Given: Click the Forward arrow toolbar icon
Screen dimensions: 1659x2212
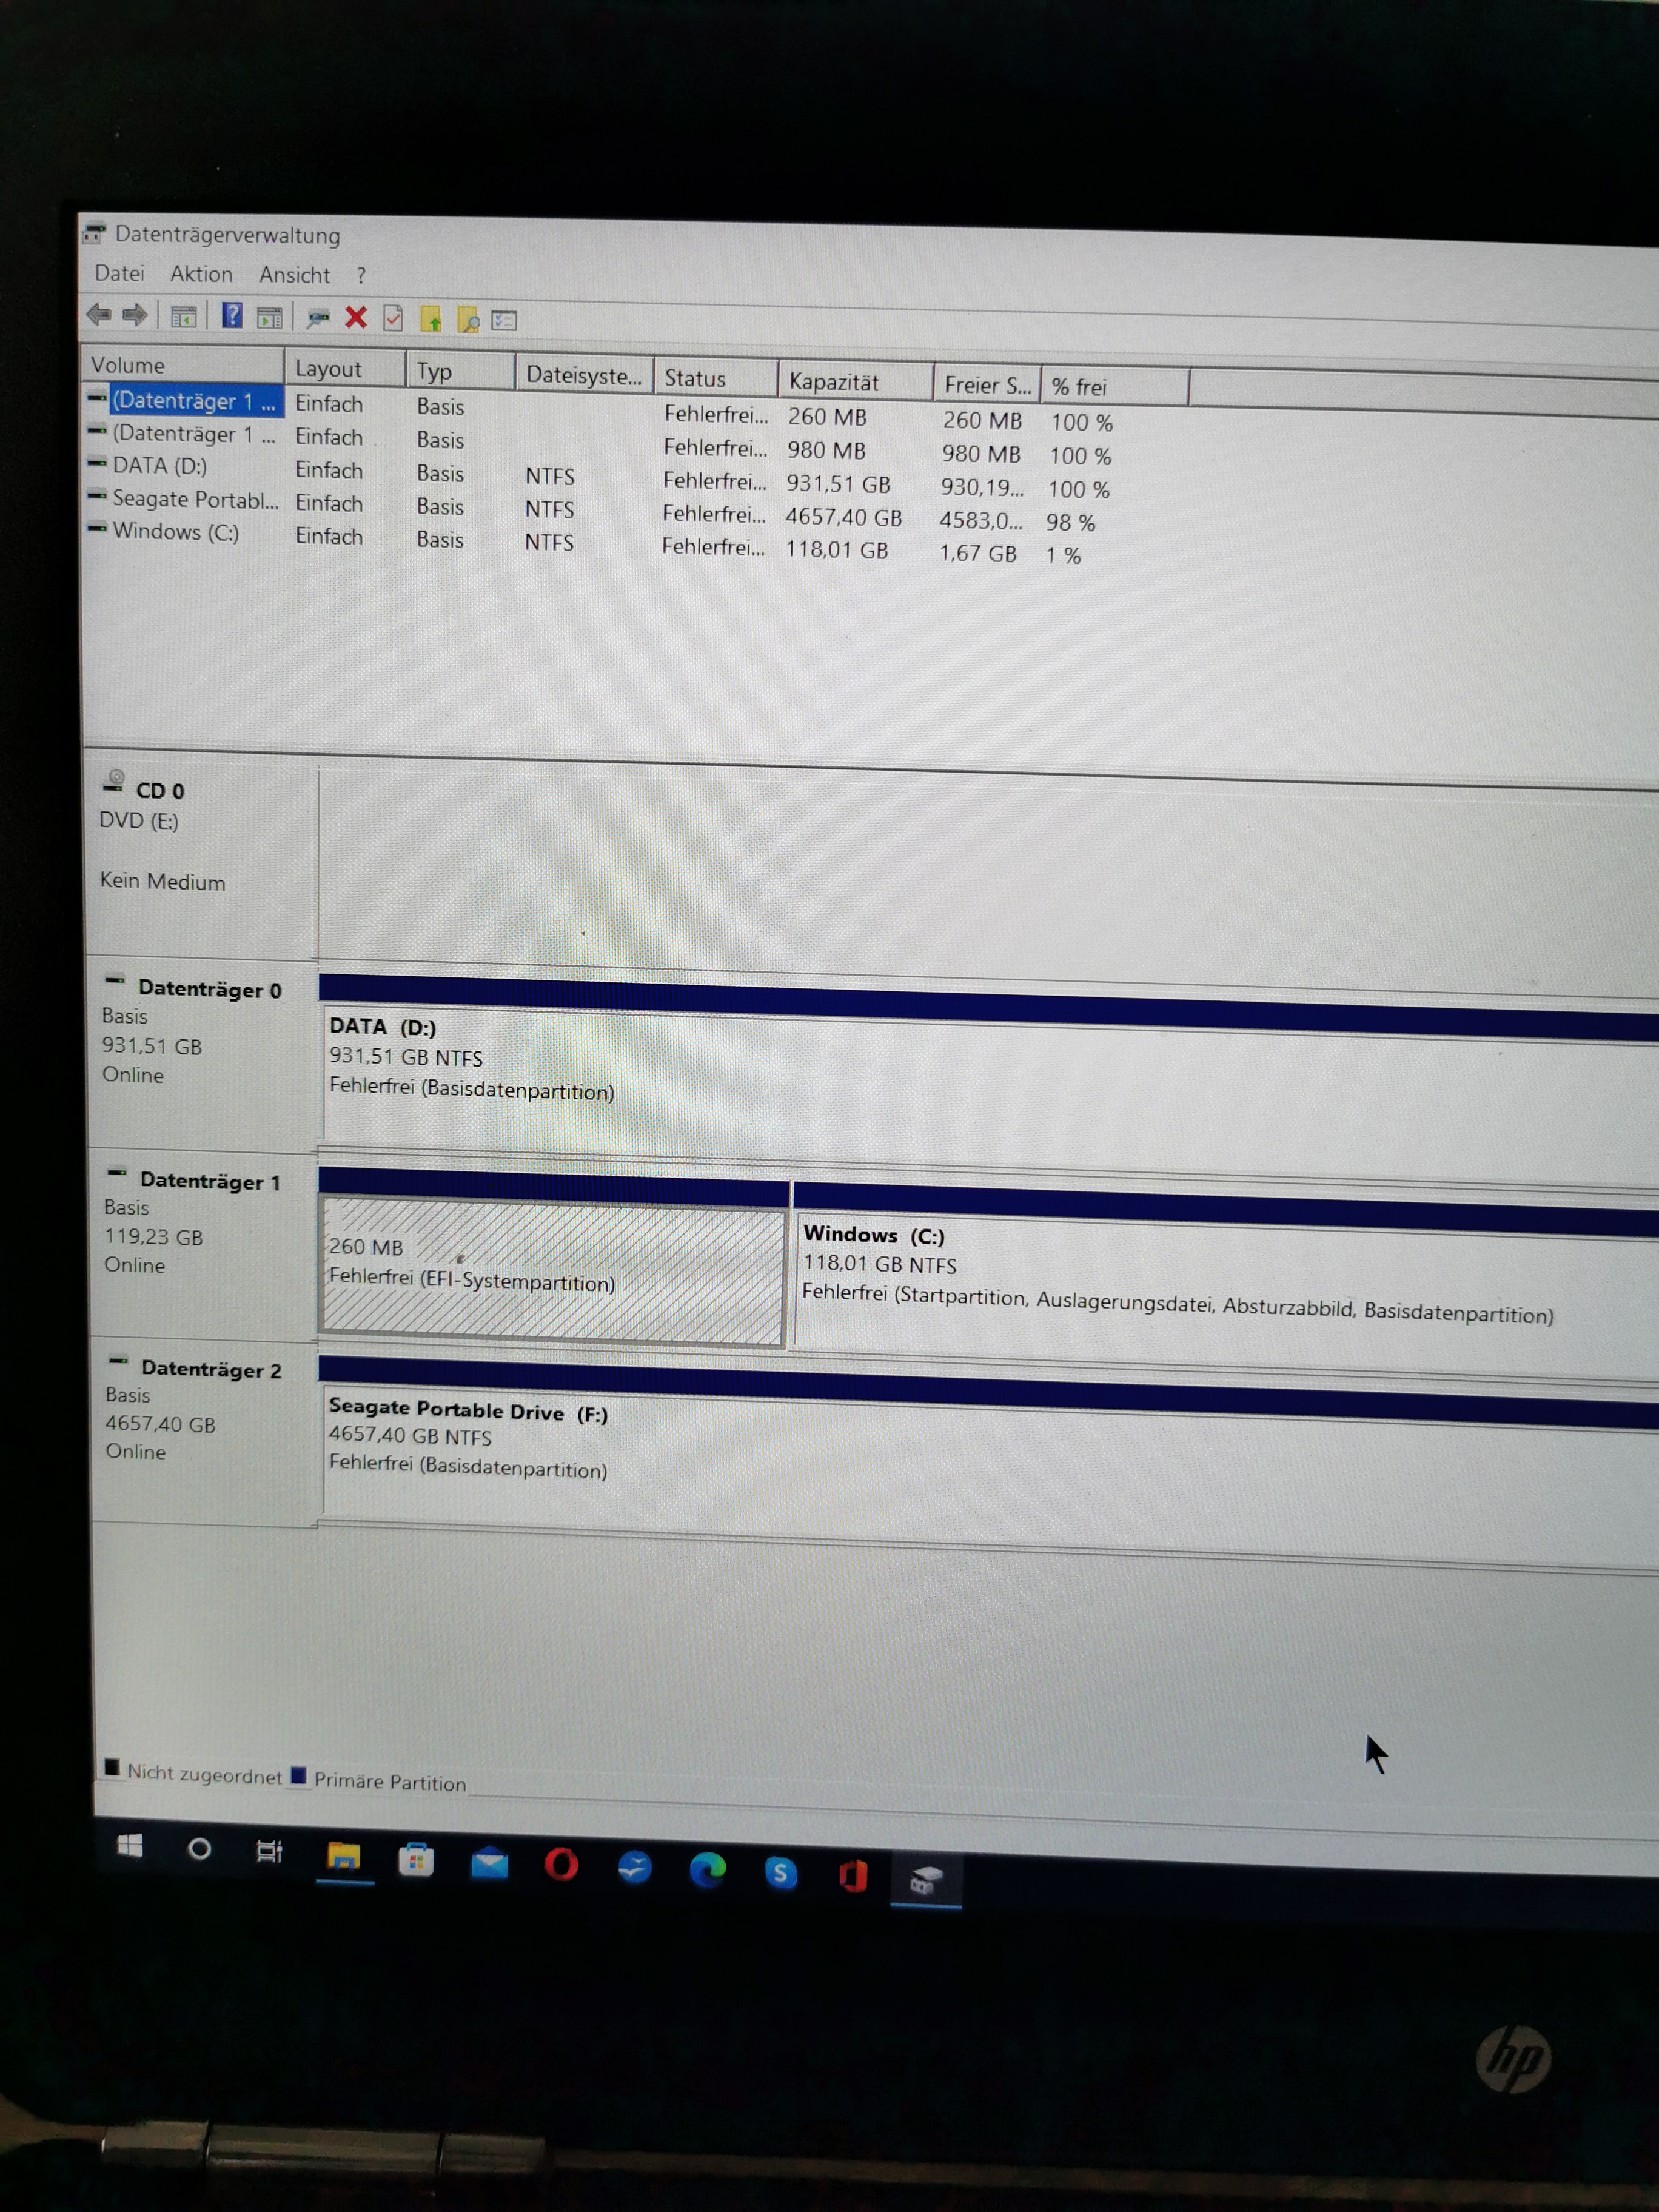Looking at the screenshot, I should click(135, 316).
